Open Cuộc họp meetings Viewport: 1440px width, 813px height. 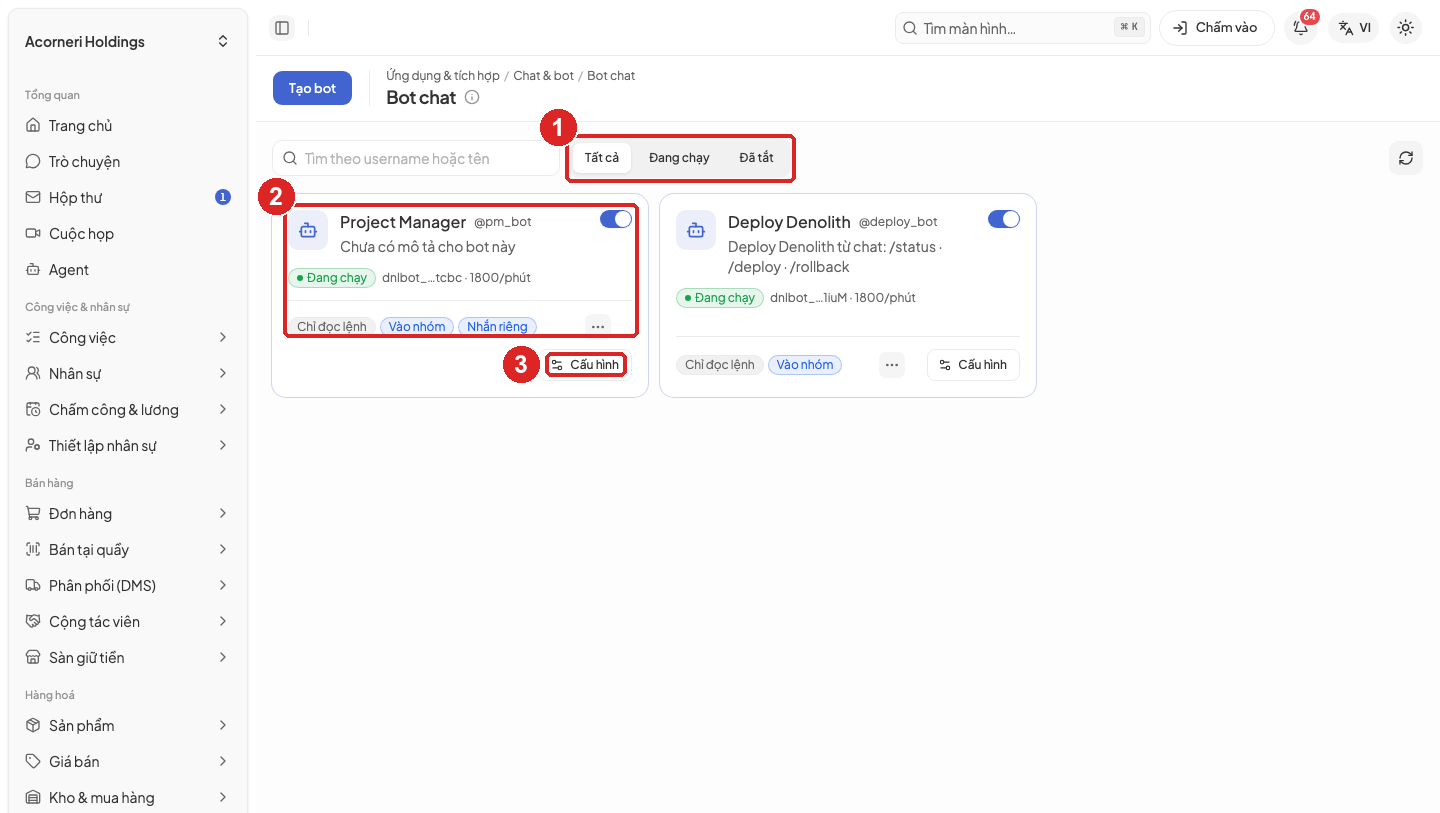(x=128, y=234)
